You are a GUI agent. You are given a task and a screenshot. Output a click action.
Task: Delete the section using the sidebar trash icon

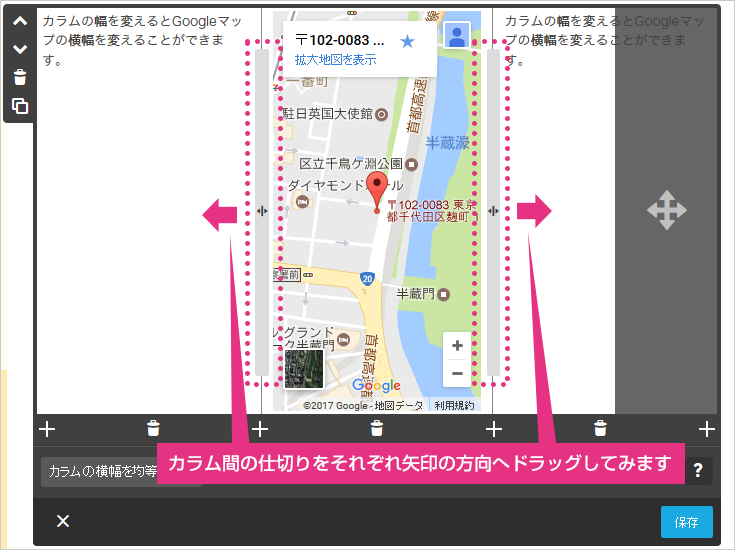pyautogui.click(x=20, y=77)
